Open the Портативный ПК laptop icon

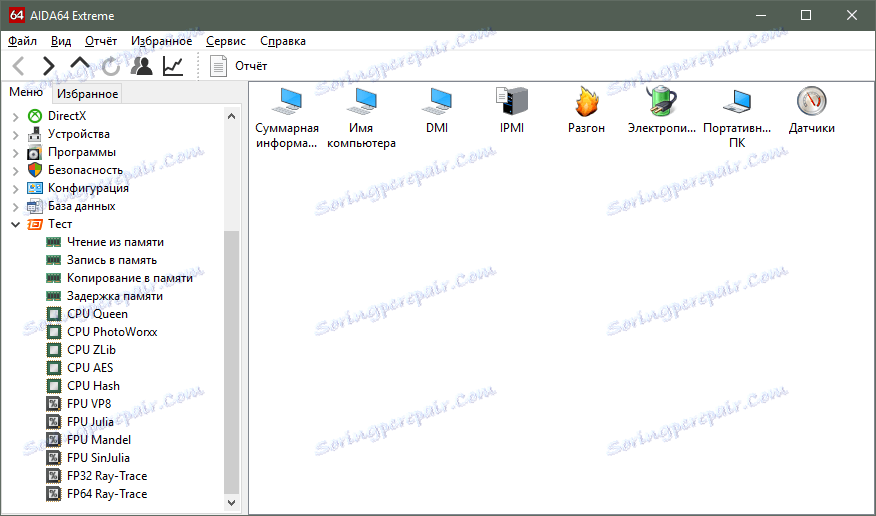(737, 102)
